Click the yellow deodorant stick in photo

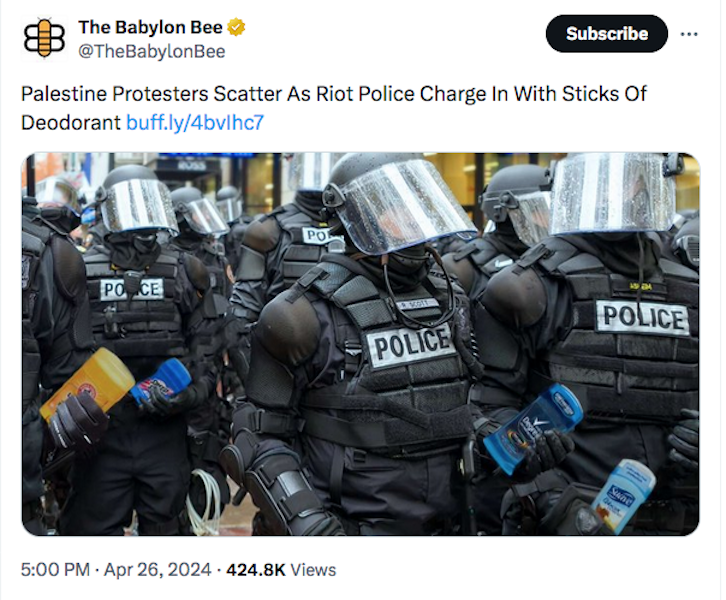[87, 383]
